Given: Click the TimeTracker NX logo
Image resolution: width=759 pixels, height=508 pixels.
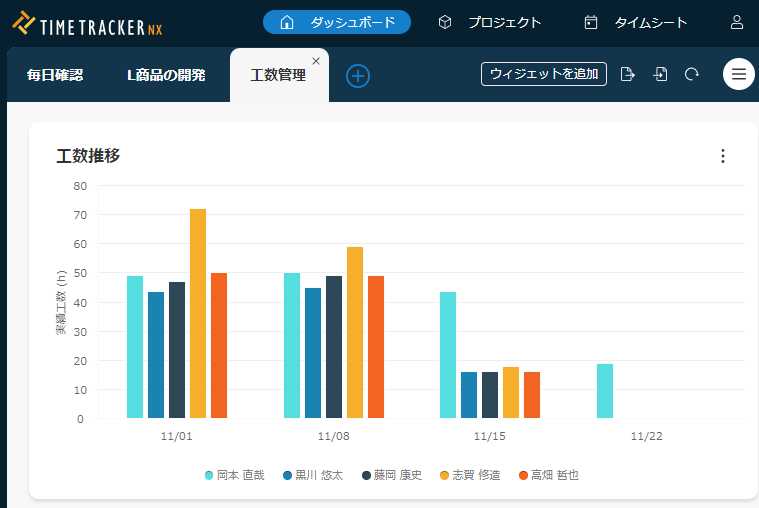Looking at the screenshot, I should (87, 23).
